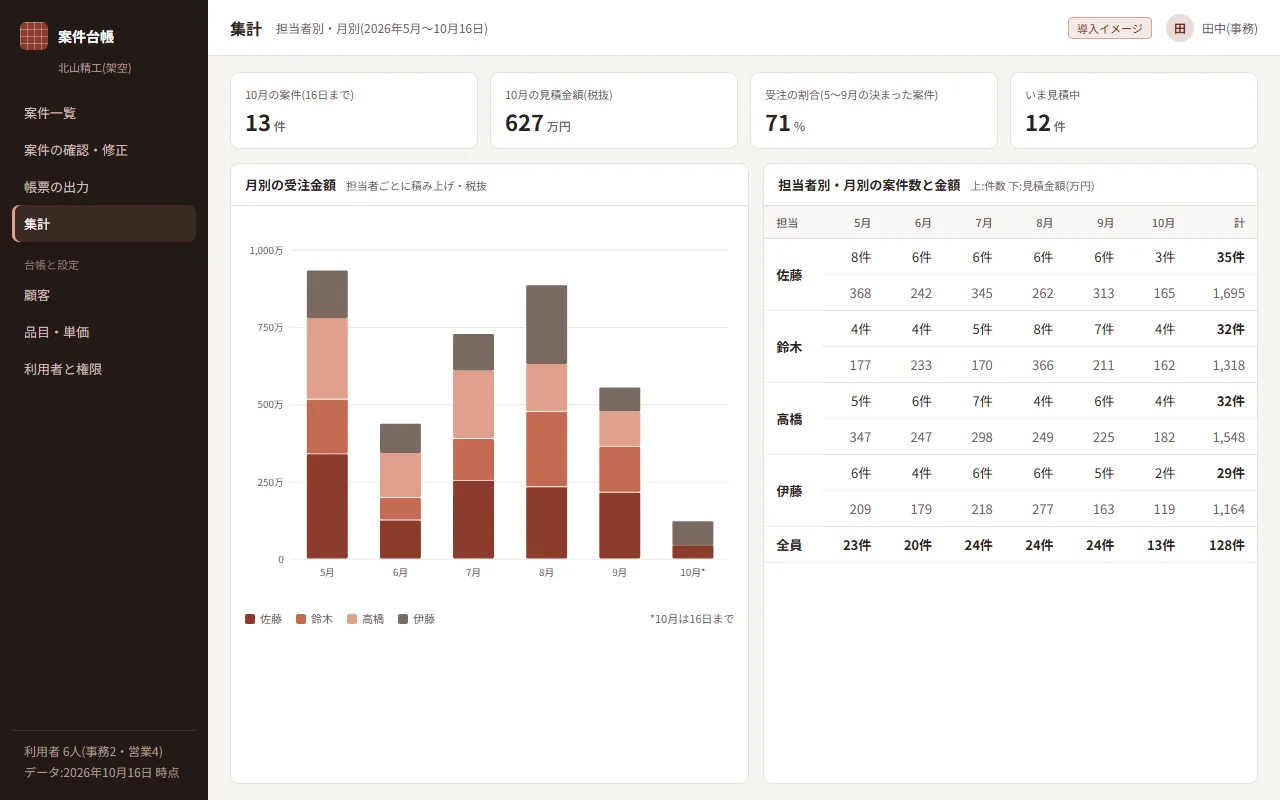Click the 10月の見積金額 627万円 card
Image resolution: width=1280 pixels, height=800 pixels.
(x=614, y=110)
